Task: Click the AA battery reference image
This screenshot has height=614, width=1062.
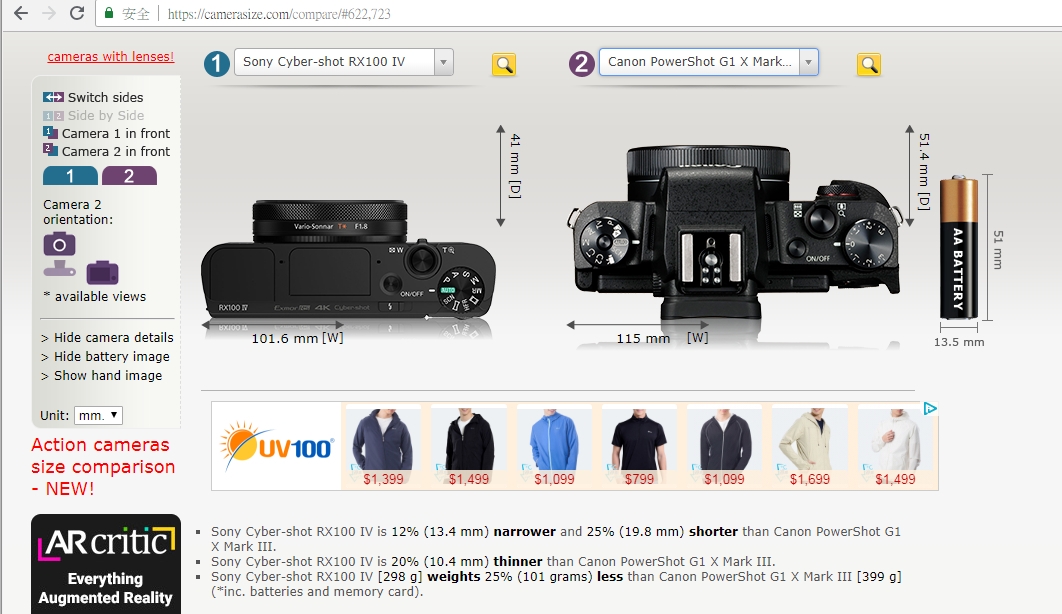Action: click(958, 247)
